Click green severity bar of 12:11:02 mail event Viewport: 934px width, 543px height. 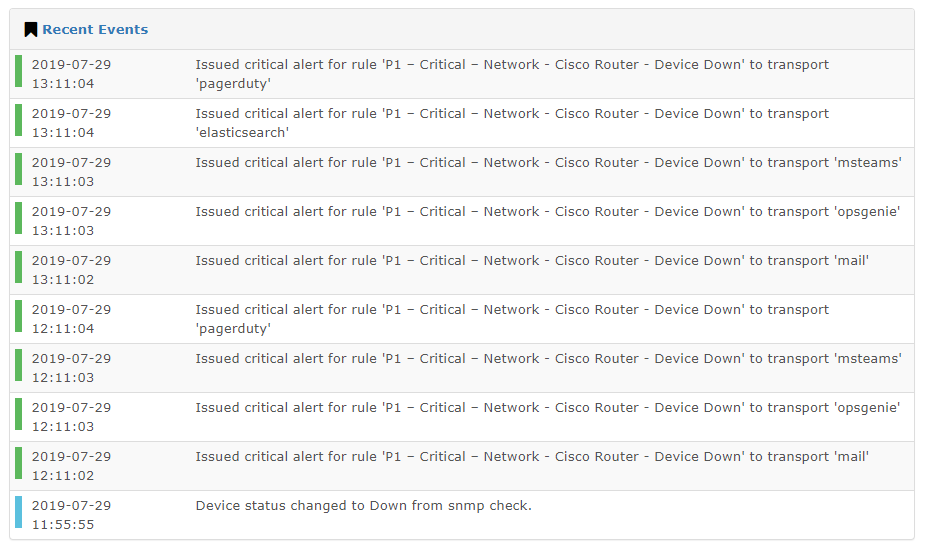[x=18, y=463]
